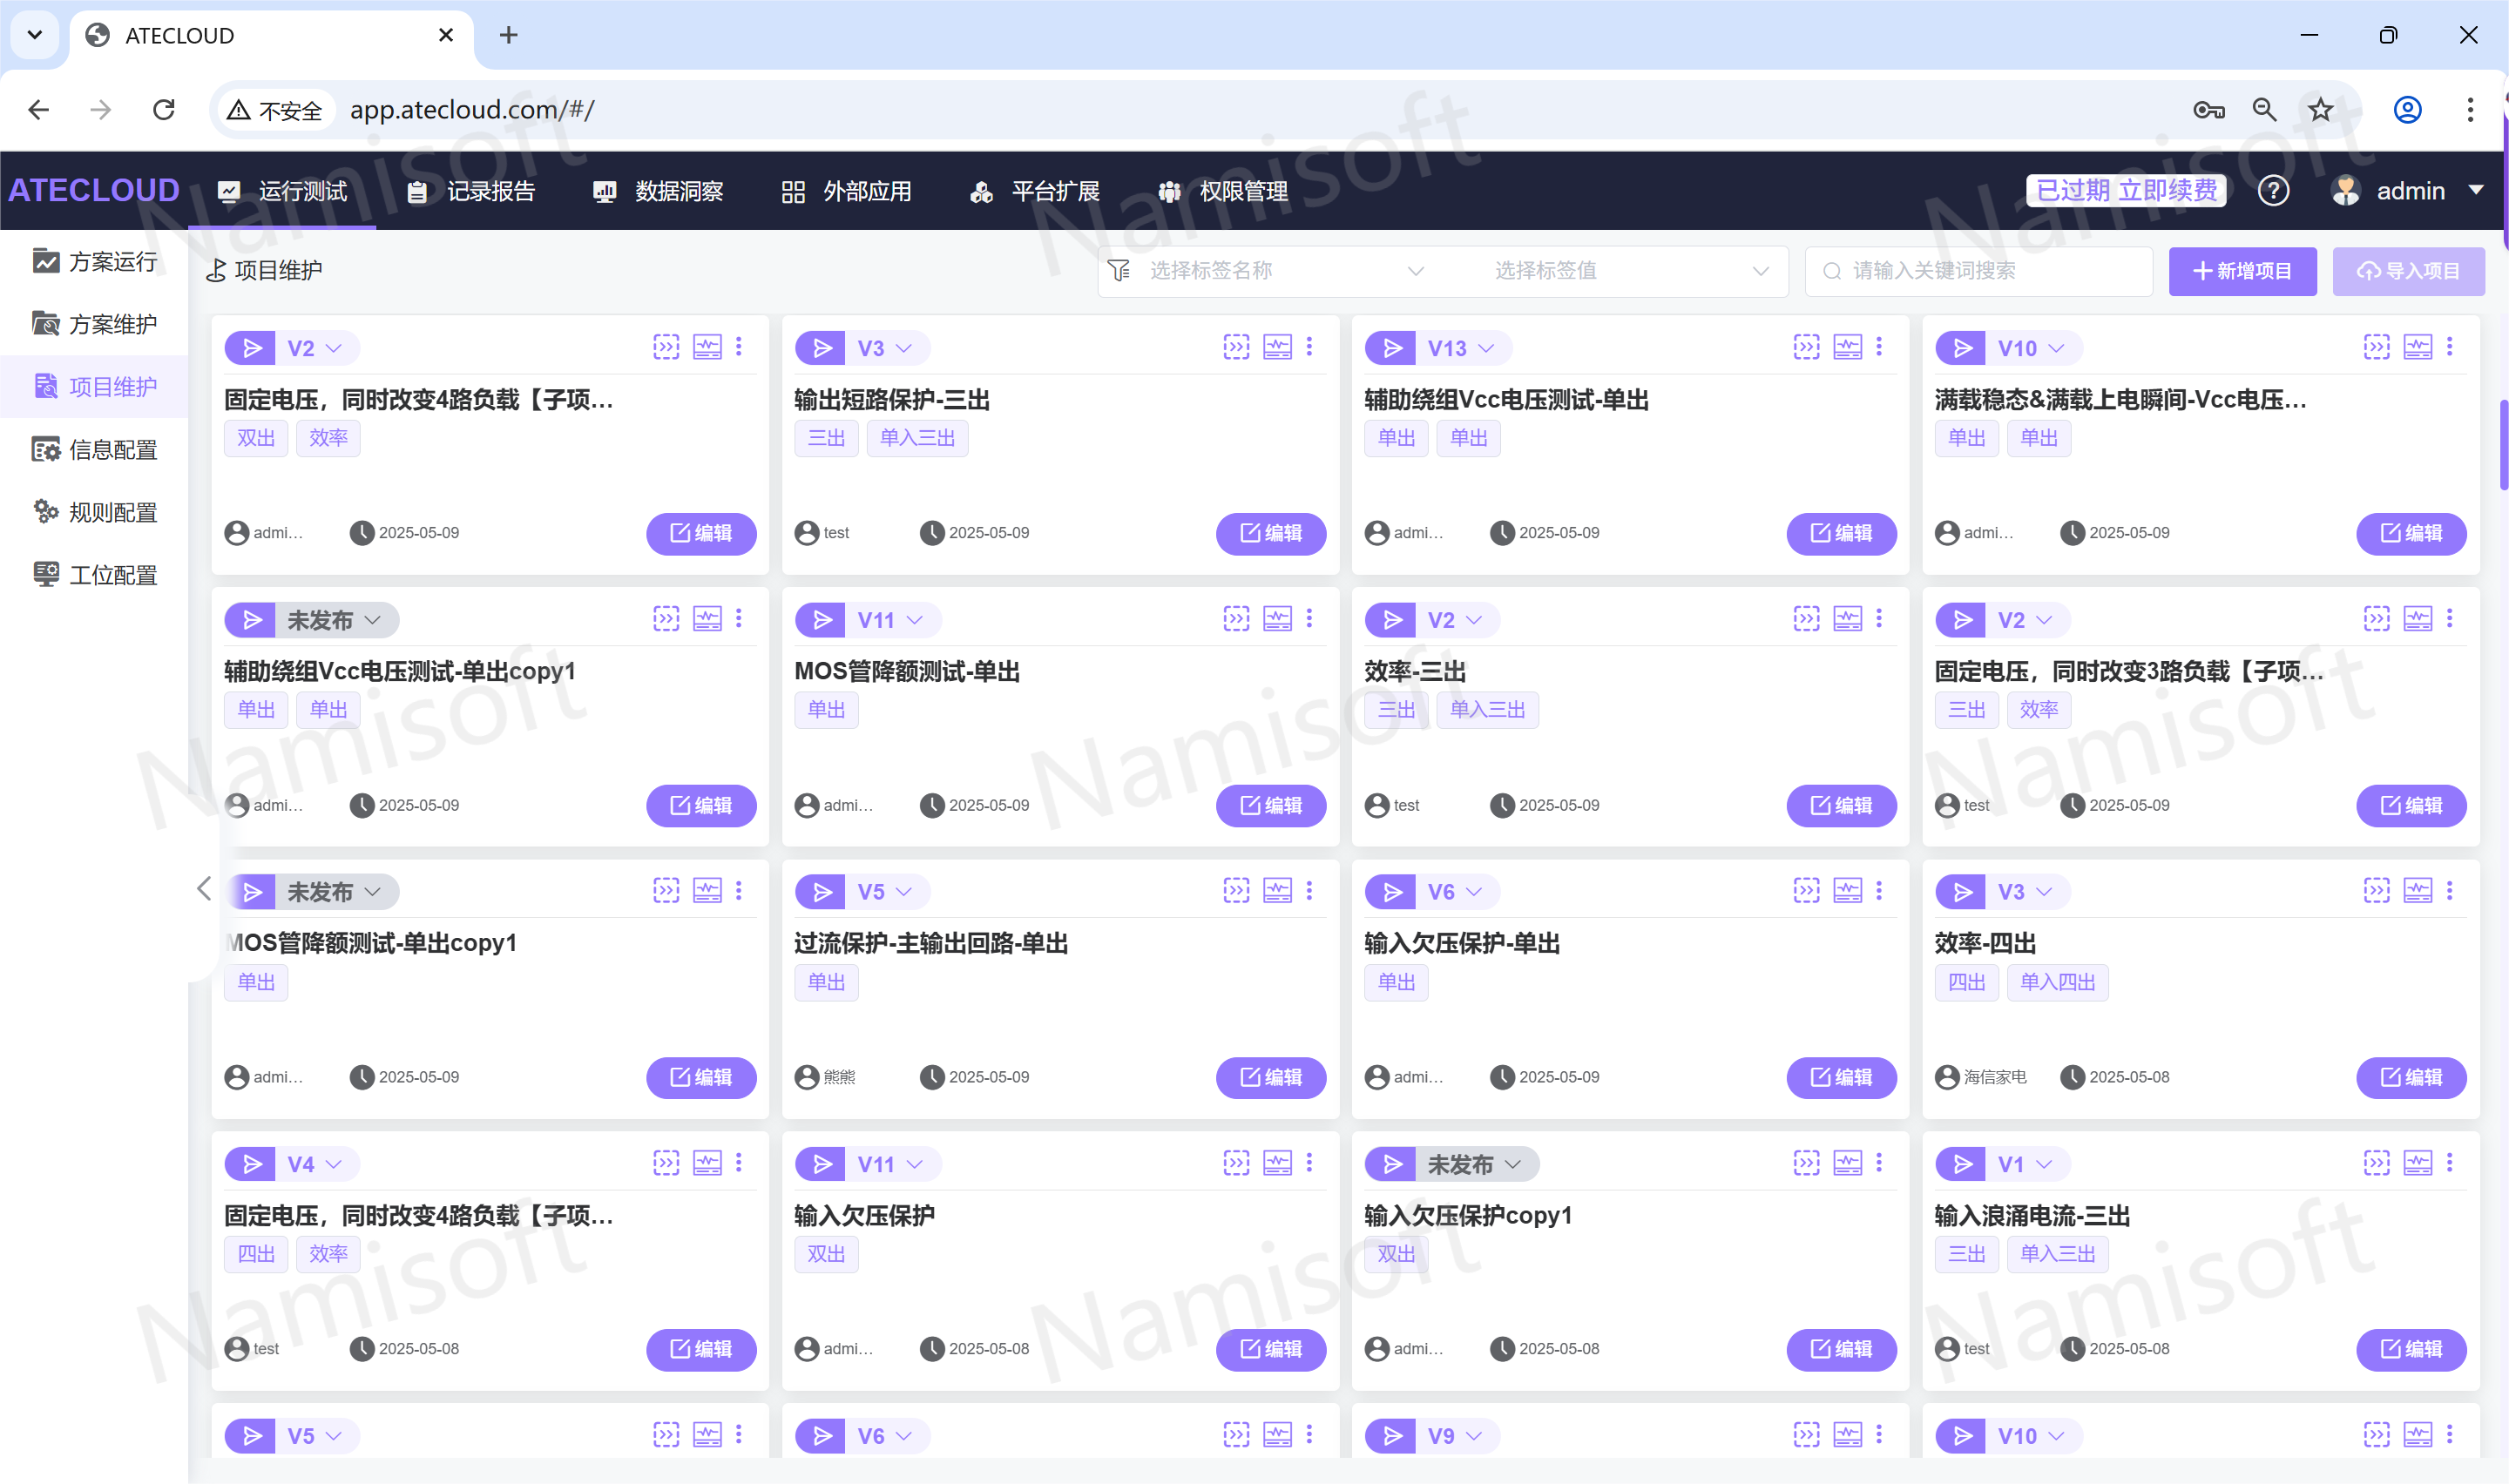The height and width of the screenshot is (1484, 2509).
Task: Bookmark this page with the star icon
Action: point(2321,110)
